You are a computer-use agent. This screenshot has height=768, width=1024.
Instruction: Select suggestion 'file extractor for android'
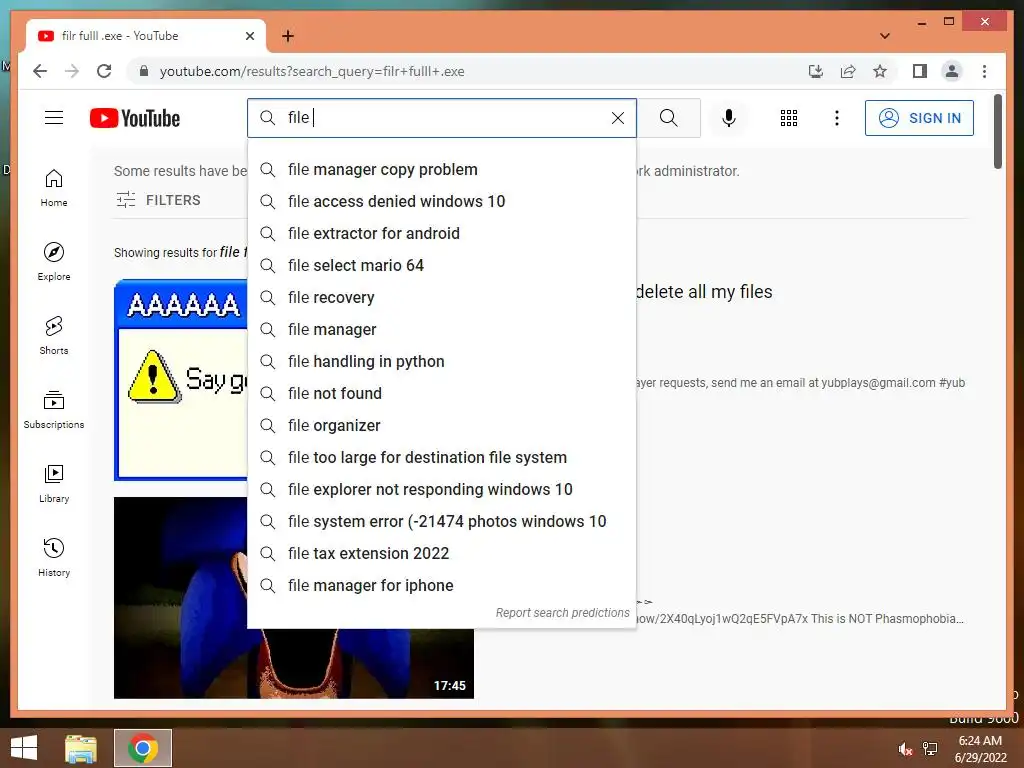tap(441, 234)
